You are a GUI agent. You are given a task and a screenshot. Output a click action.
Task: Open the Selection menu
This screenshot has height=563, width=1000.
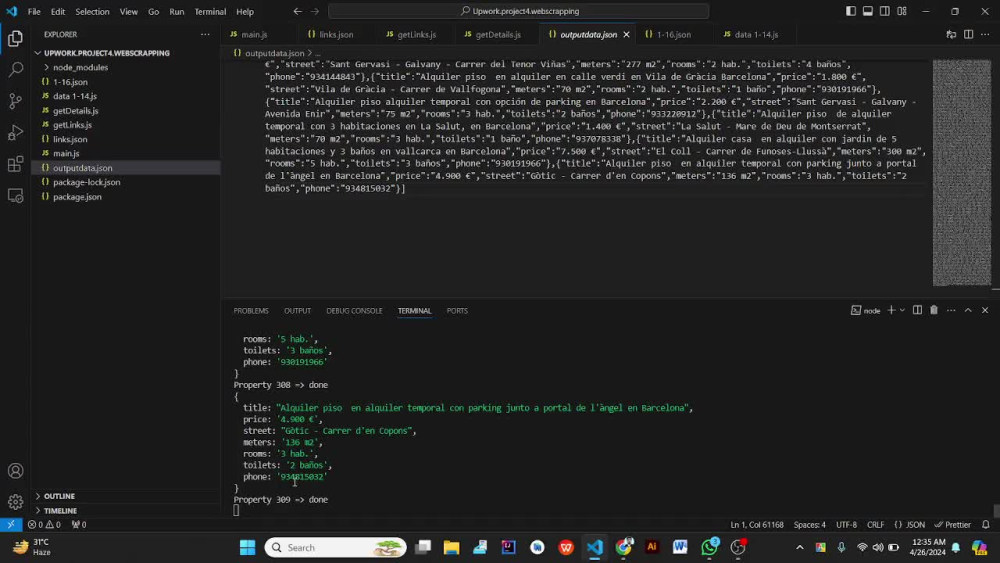click(92, 11)
